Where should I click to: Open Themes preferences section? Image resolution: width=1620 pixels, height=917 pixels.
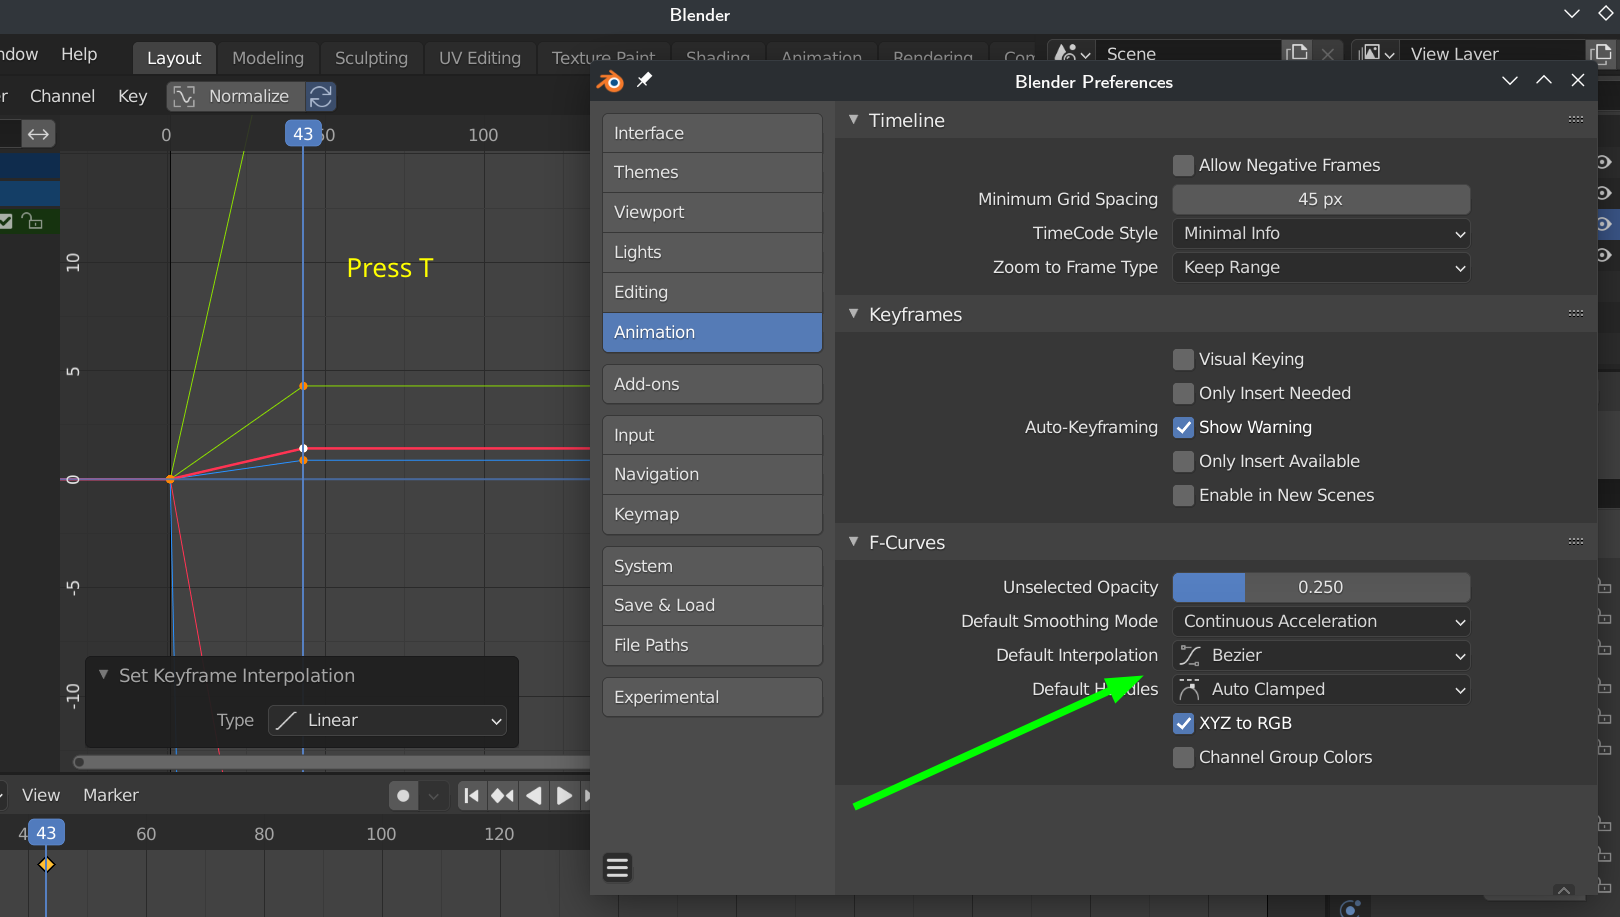coord(712,172)
